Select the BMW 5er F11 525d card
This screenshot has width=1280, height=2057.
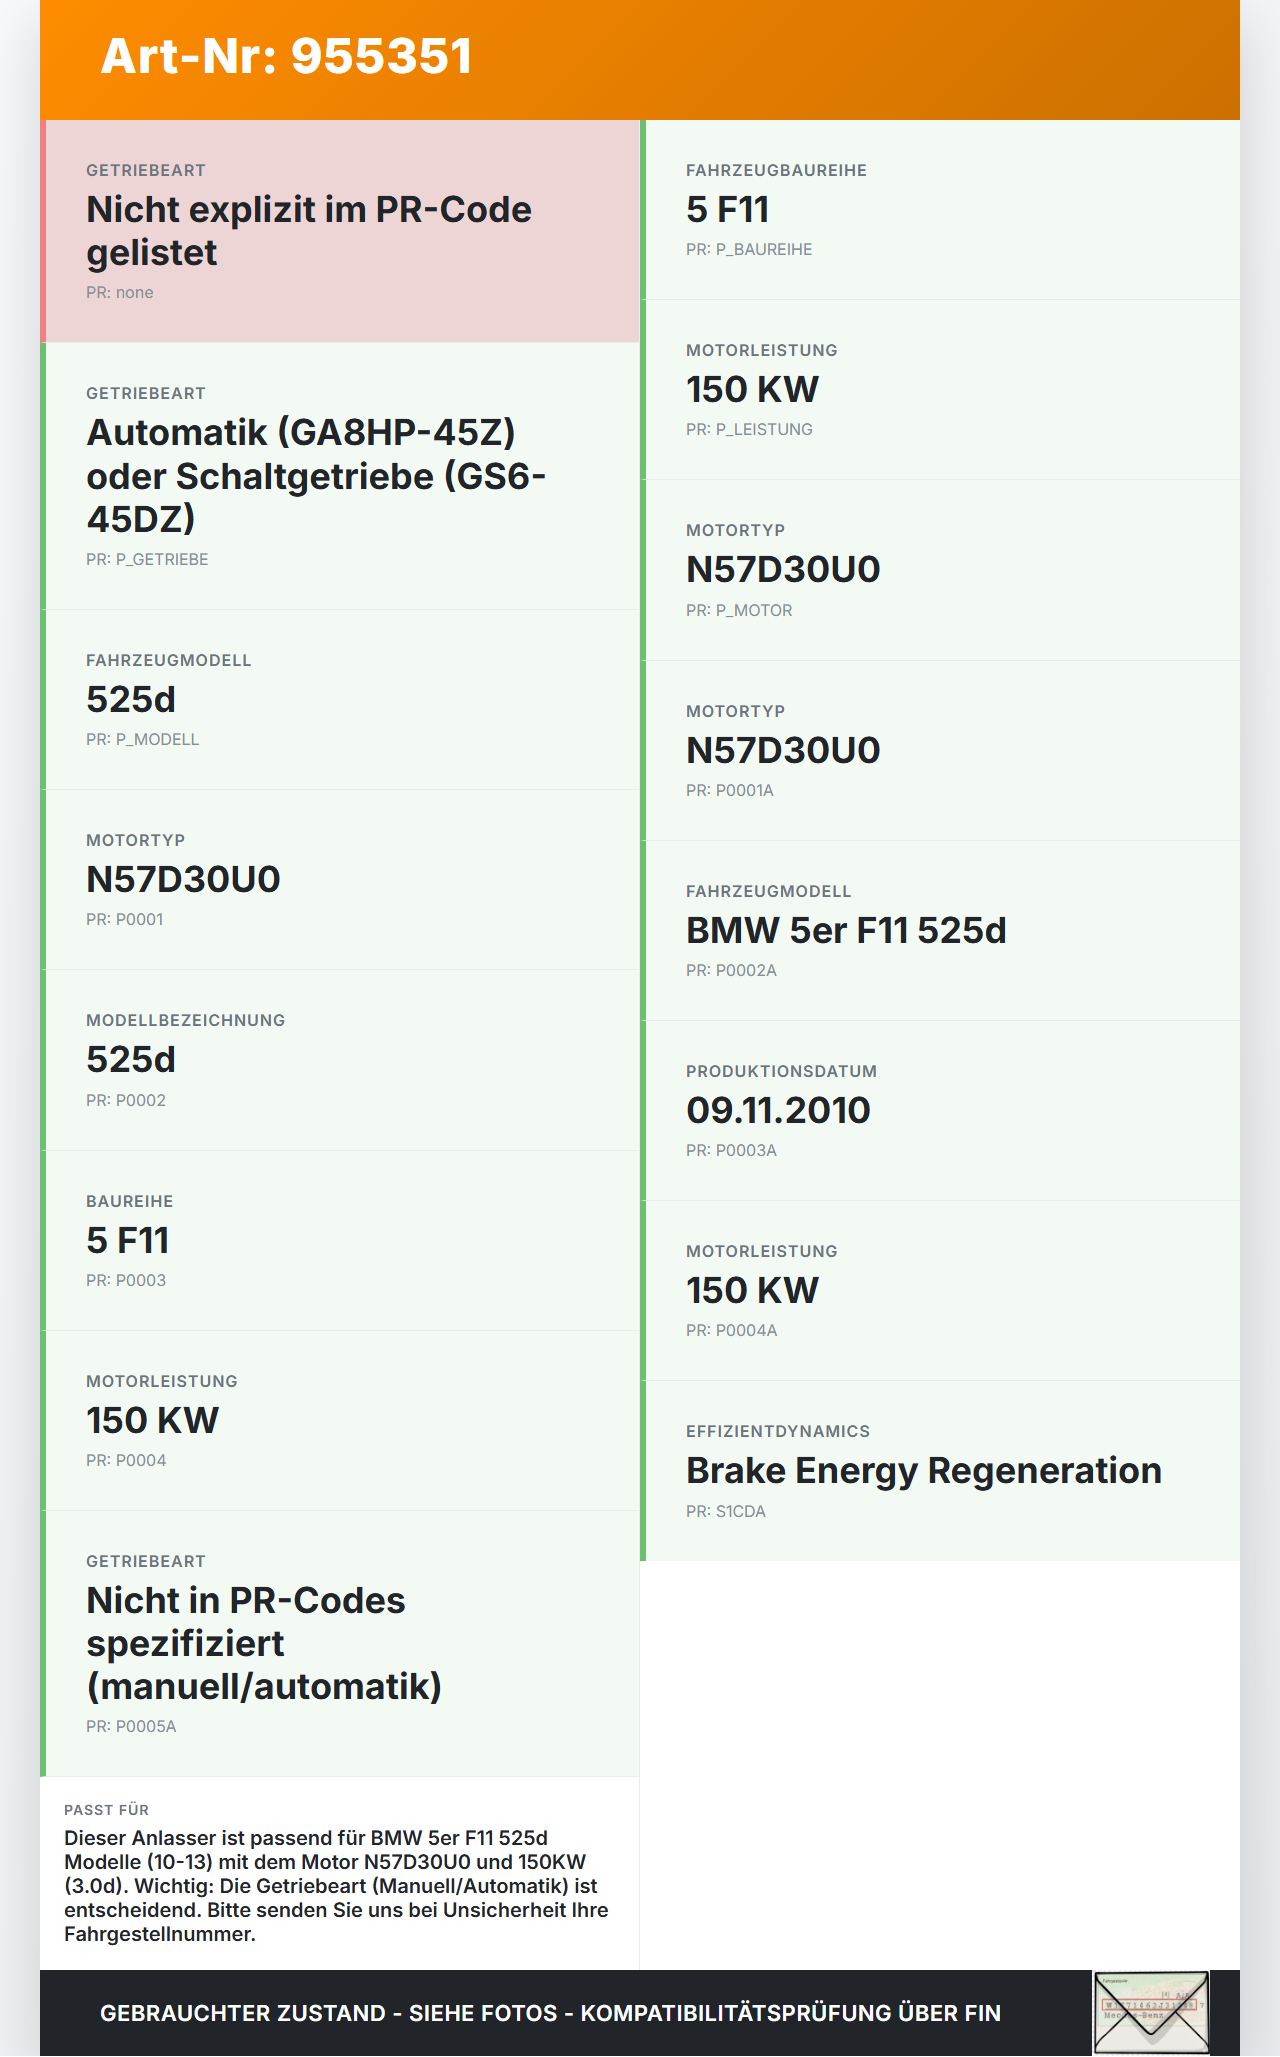pyautogui.click(x=940, y=930)
